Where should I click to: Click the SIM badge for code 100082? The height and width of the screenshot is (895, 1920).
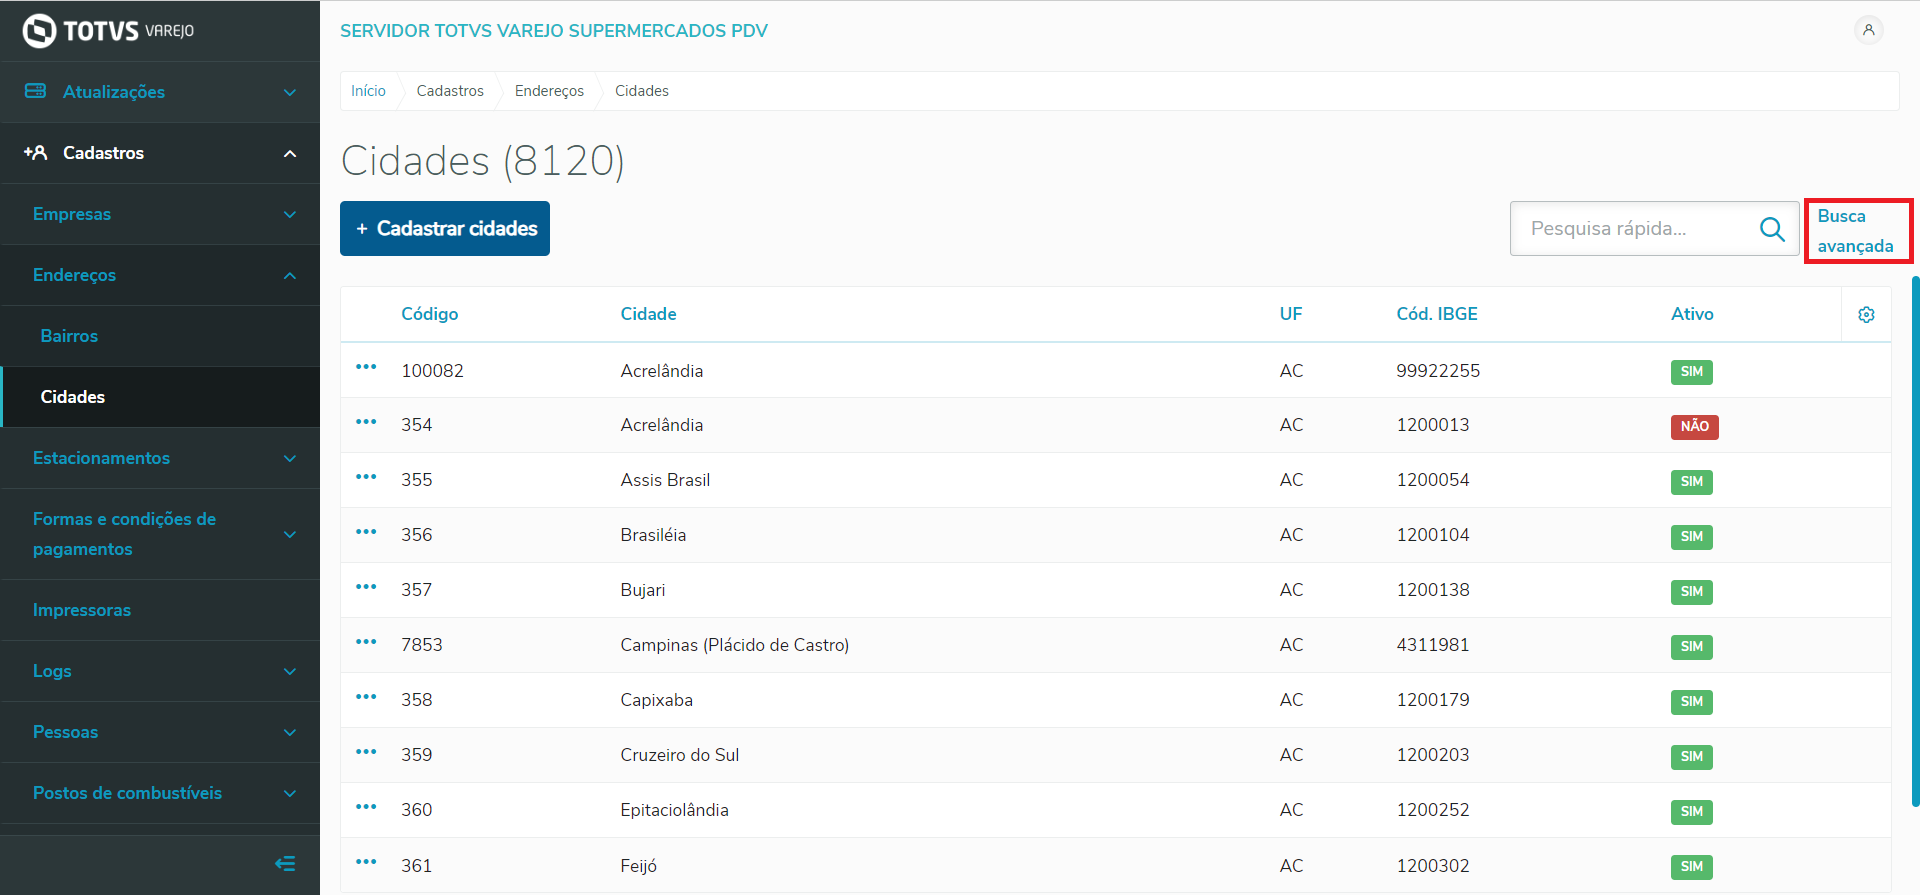click(x=1691, y=372)
